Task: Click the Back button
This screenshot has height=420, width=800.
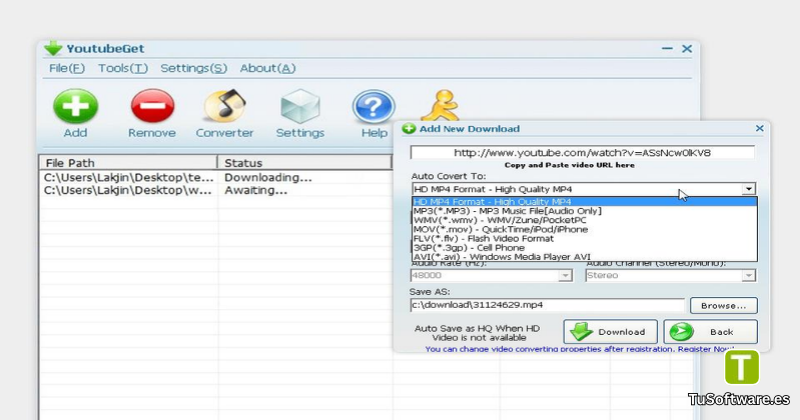Action: pos(710,332)
